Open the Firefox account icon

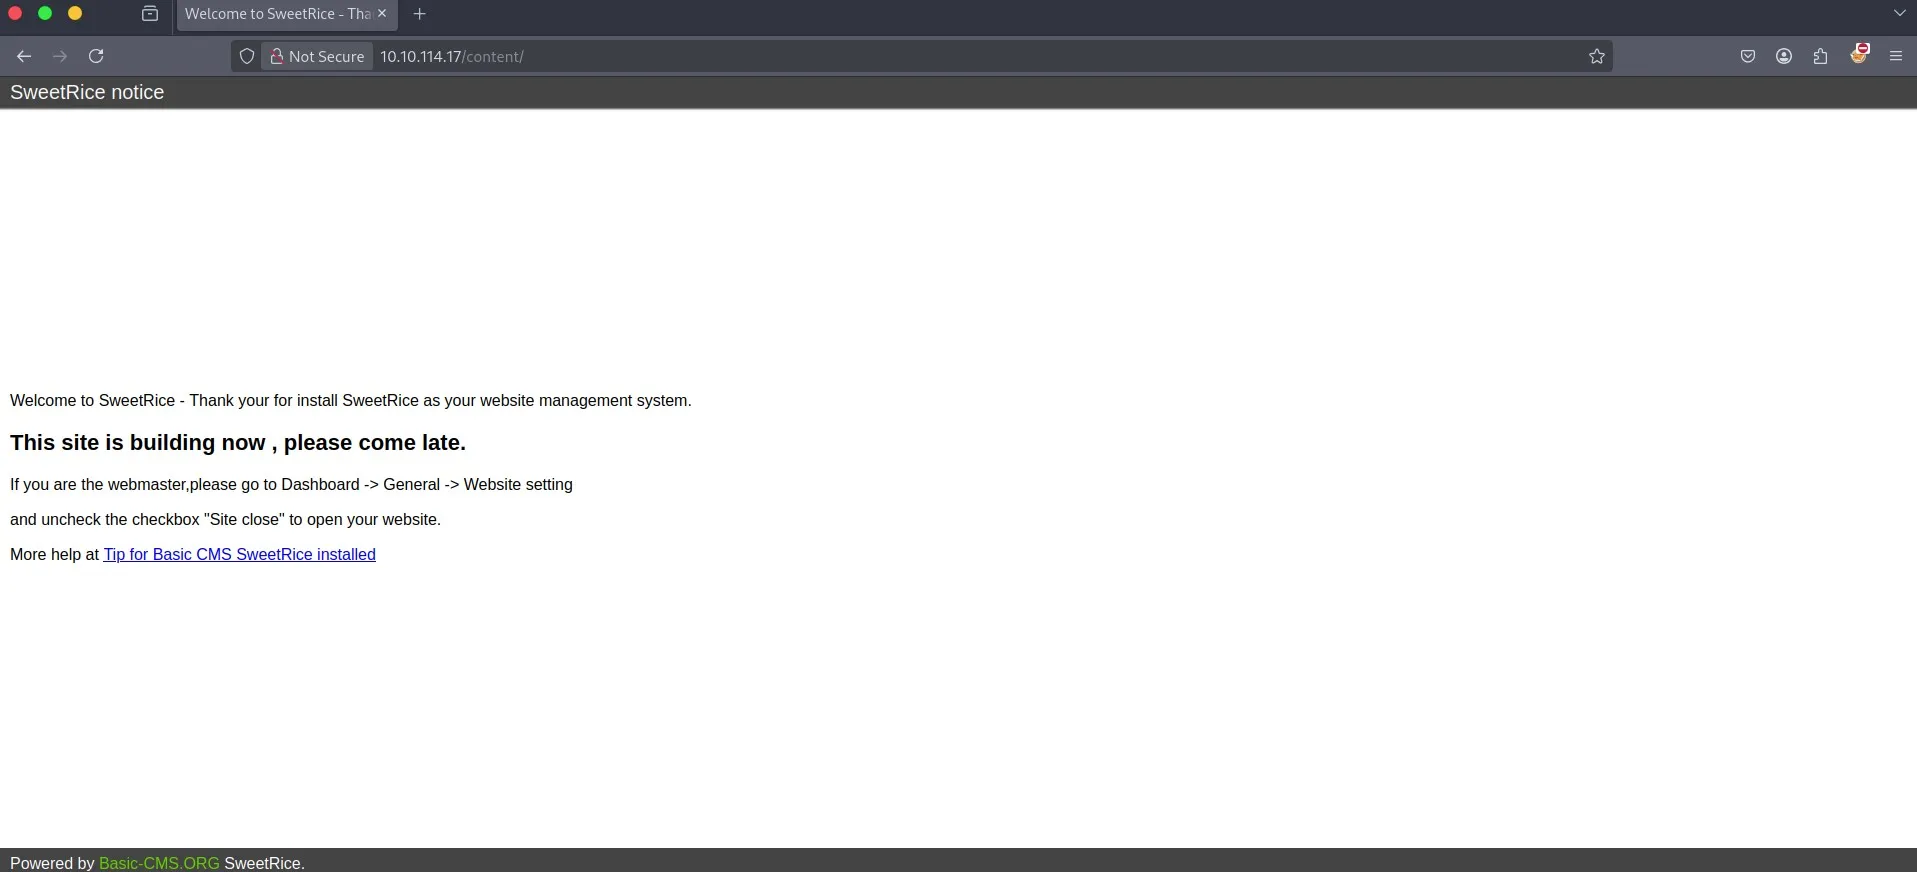1784,56
